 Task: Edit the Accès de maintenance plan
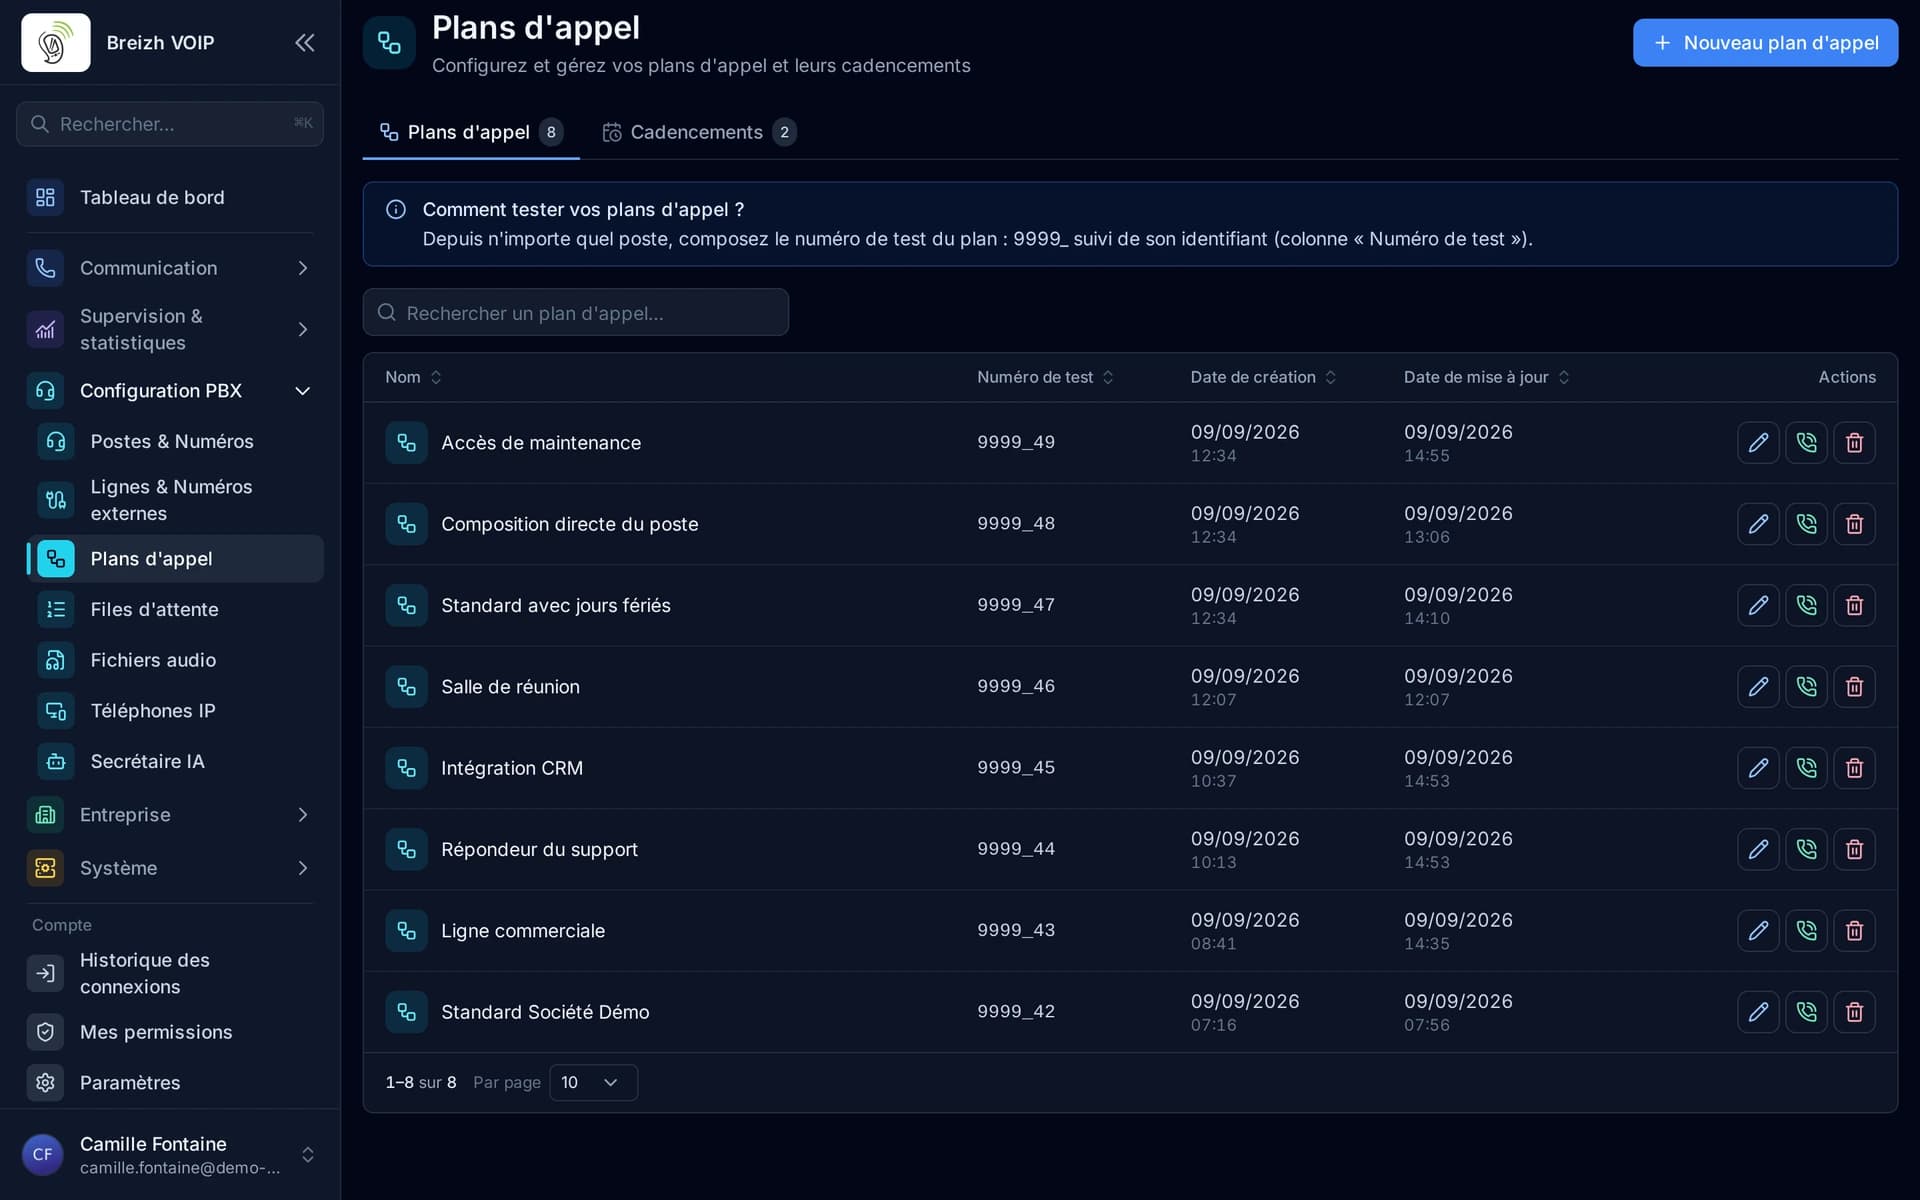[1758, 443]
